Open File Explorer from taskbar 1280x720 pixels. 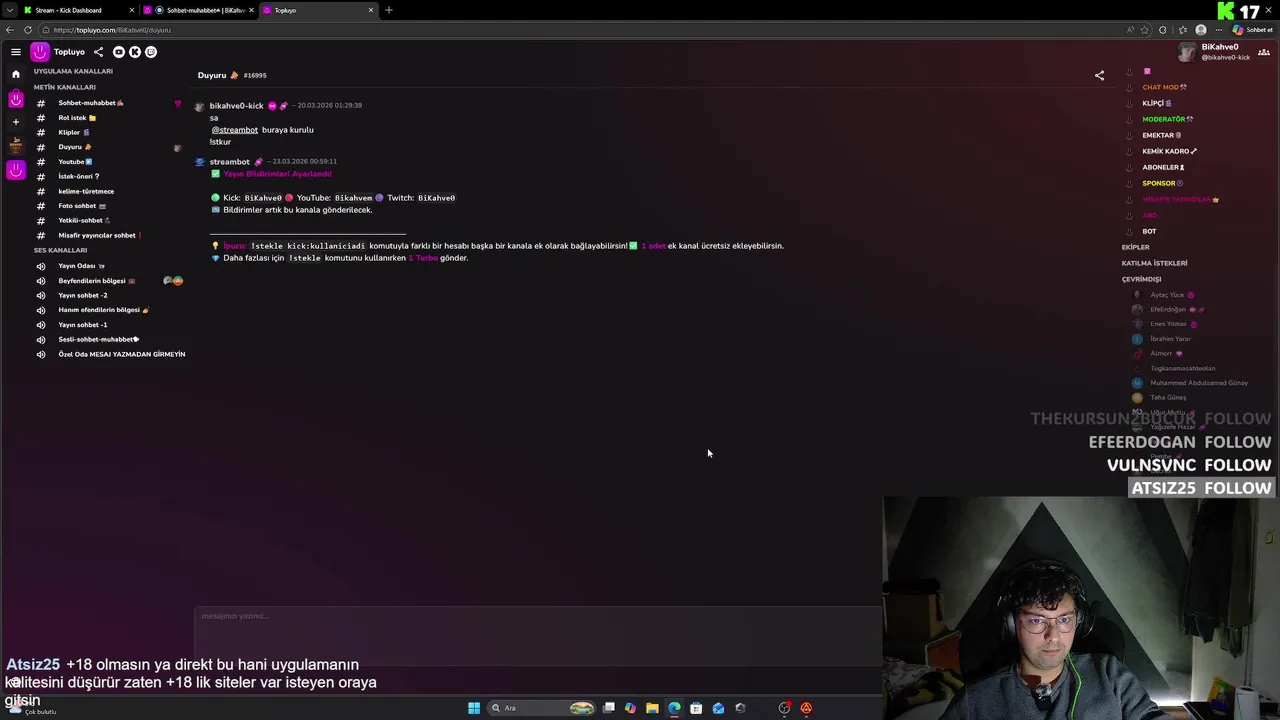click(x=652, y=708)
